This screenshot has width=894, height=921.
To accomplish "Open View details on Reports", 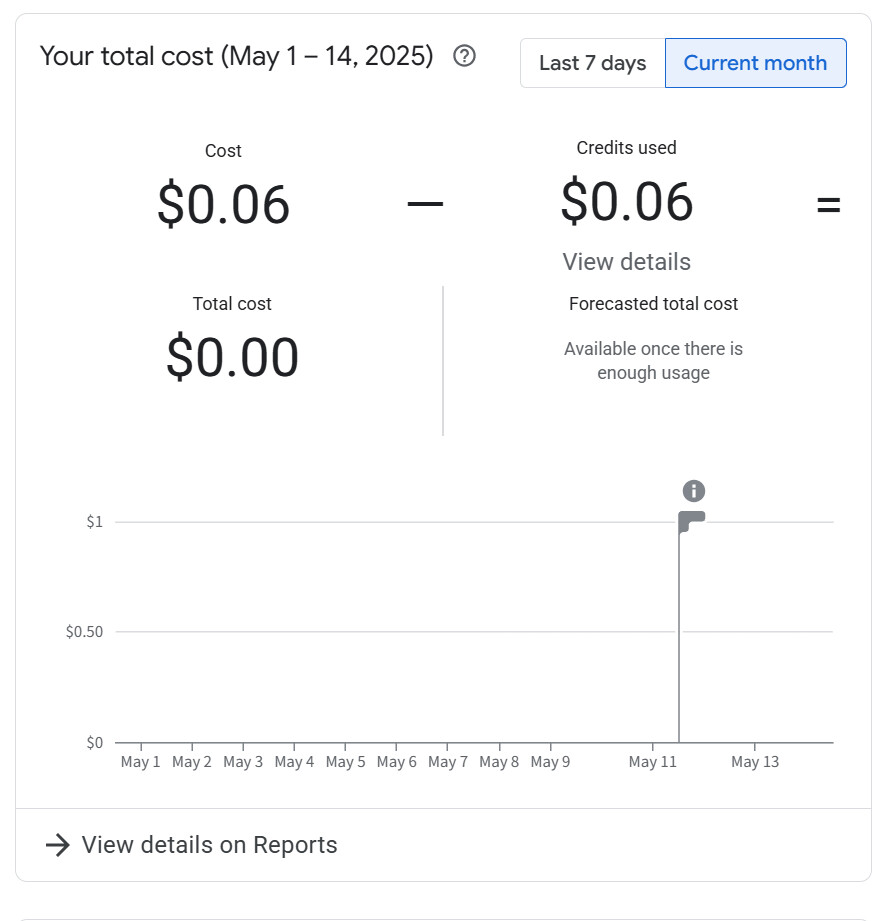I will point(209,845).
